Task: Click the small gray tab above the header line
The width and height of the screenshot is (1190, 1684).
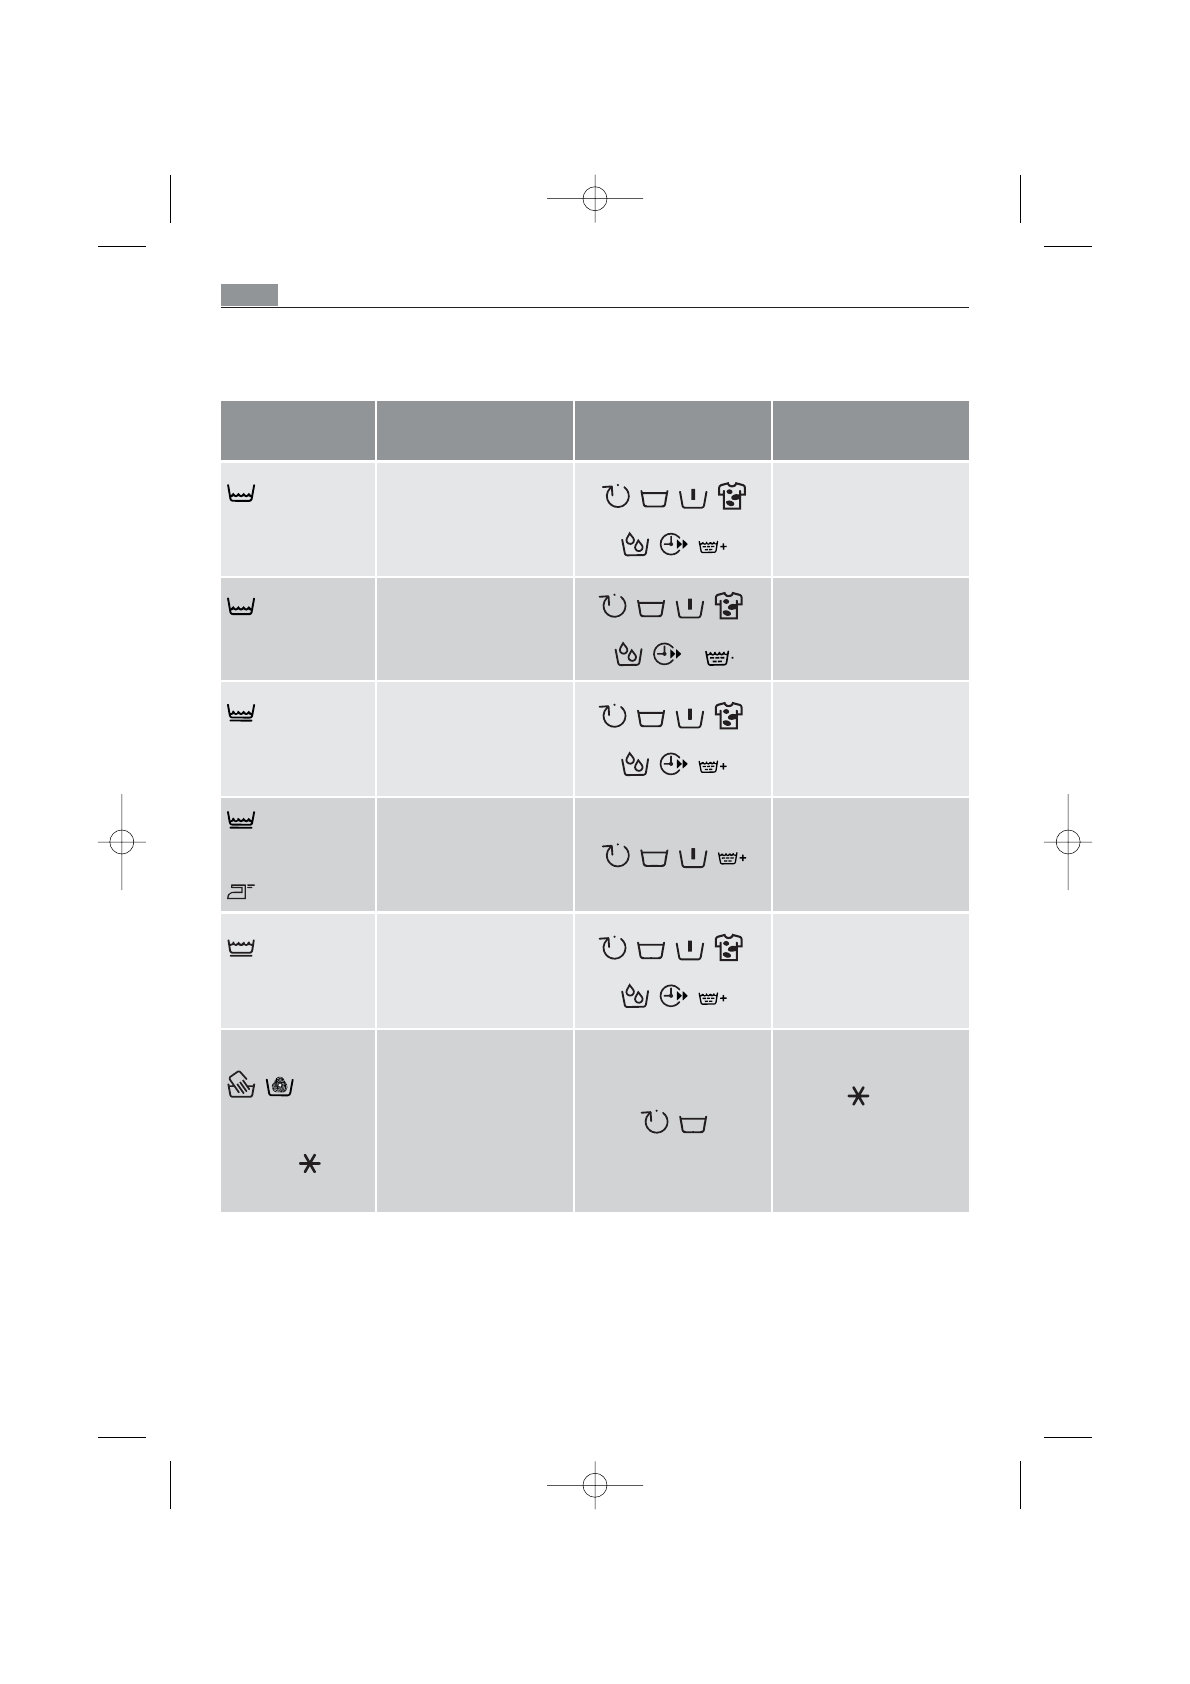Action: (249, 295)
